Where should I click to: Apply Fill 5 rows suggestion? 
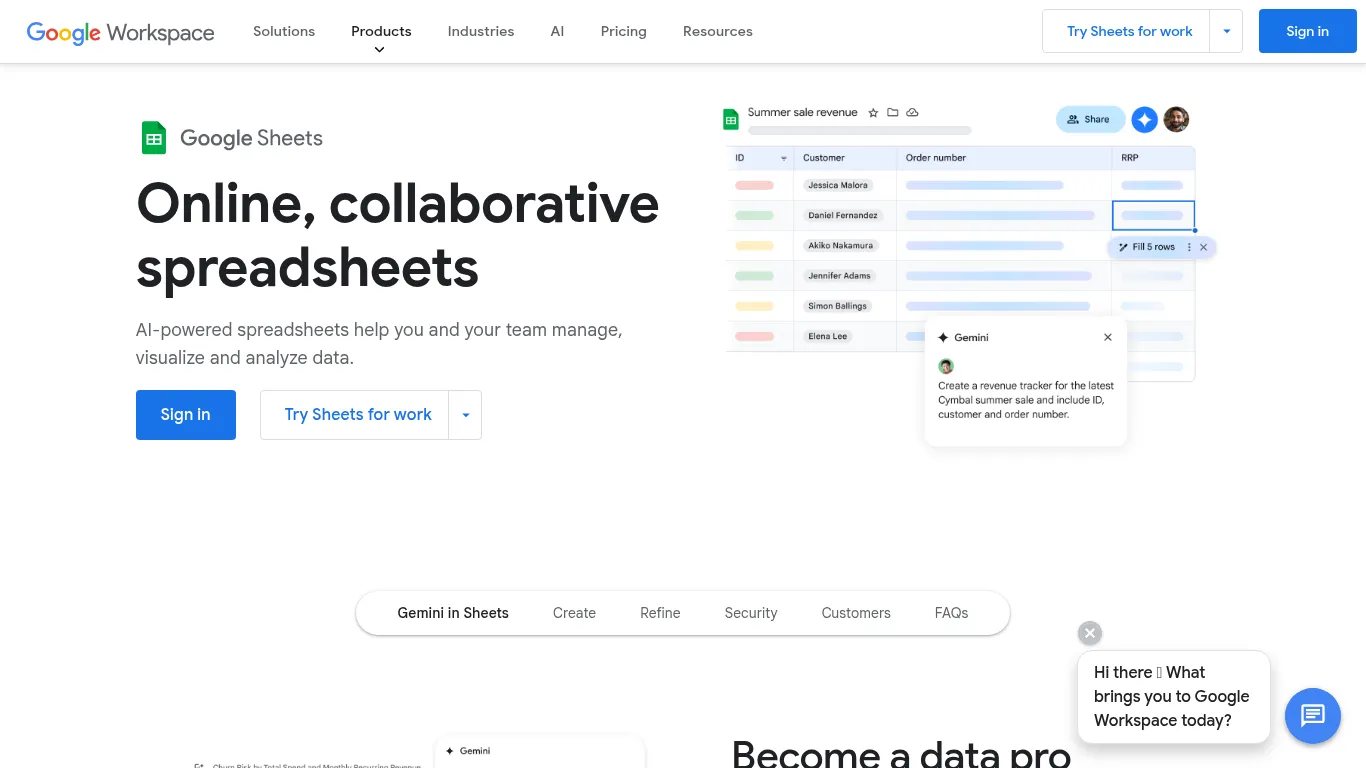coord(1150,247)
